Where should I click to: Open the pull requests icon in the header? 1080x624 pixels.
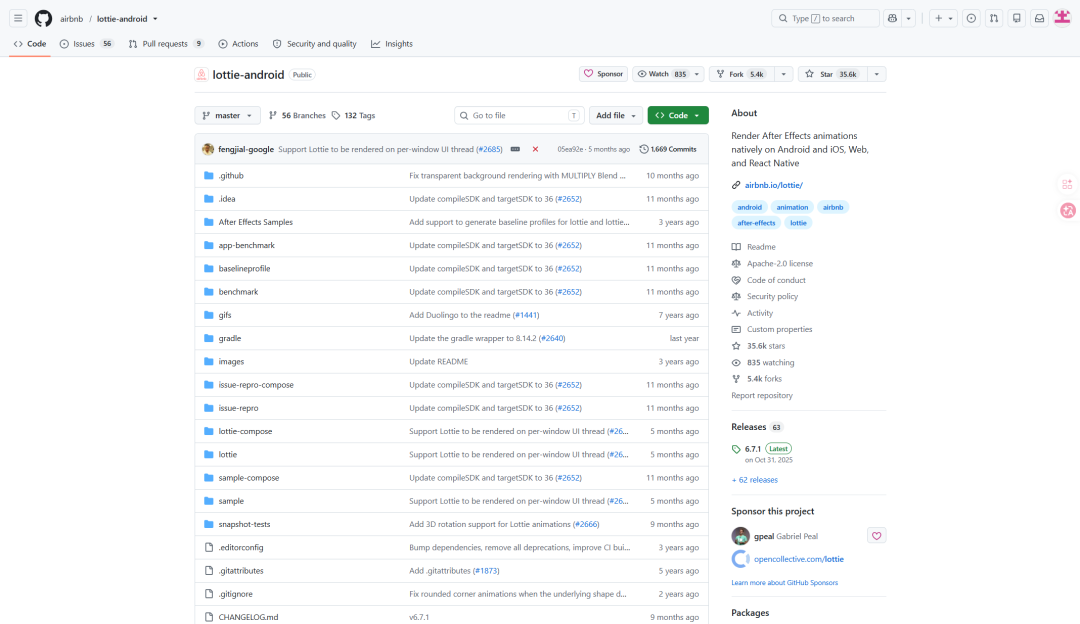click(994, 19)
